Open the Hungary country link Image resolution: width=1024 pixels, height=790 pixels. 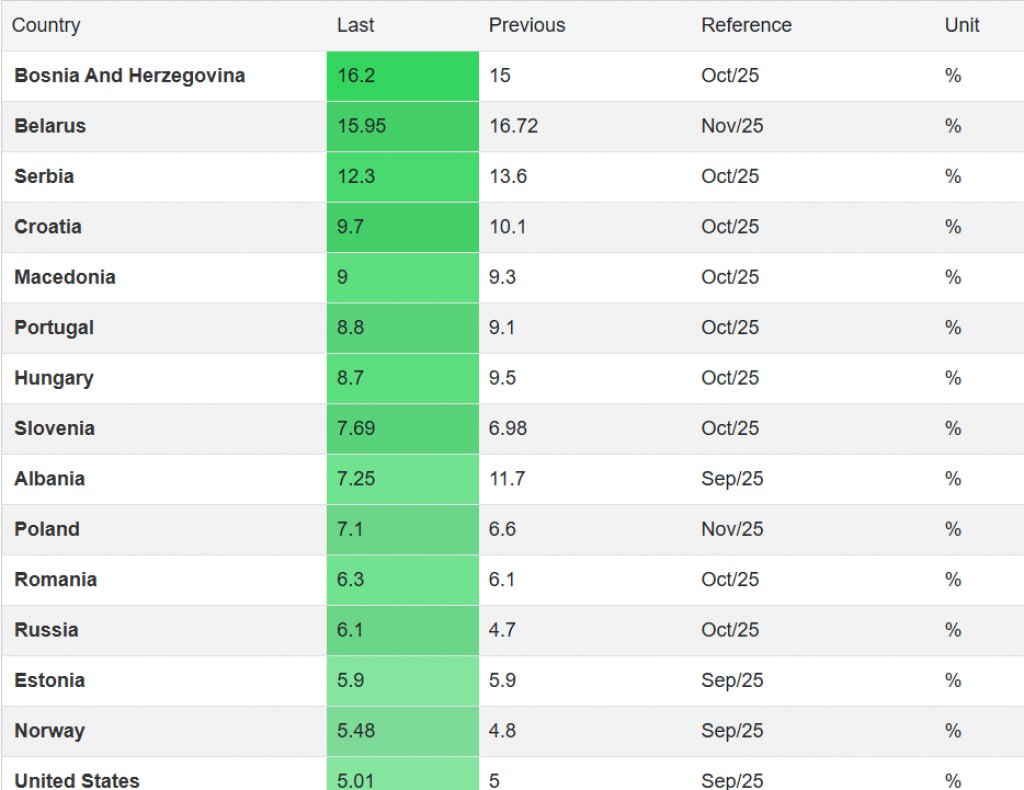pos(54,378)
